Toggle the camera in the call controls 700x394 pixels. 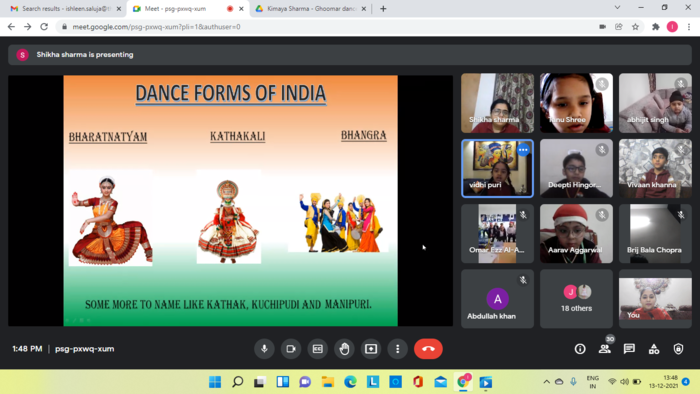[291, 349]
